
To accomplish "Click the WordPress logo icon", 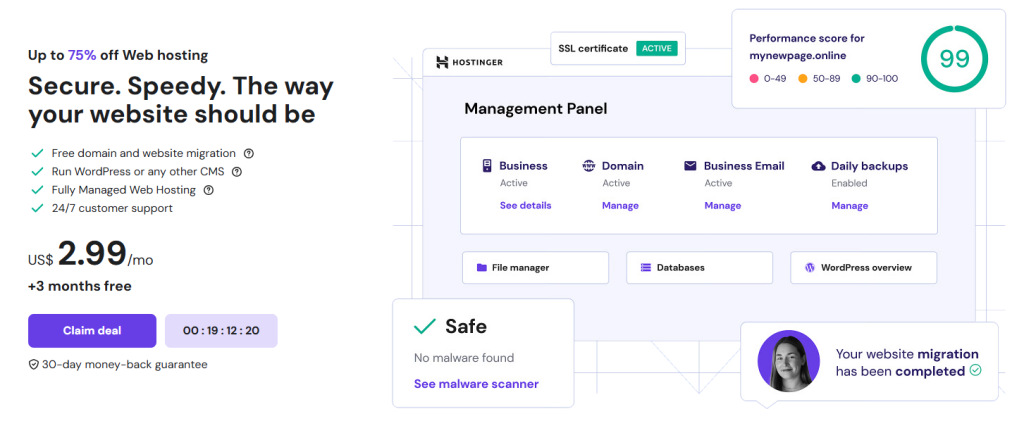I will (x=810, y=267).
